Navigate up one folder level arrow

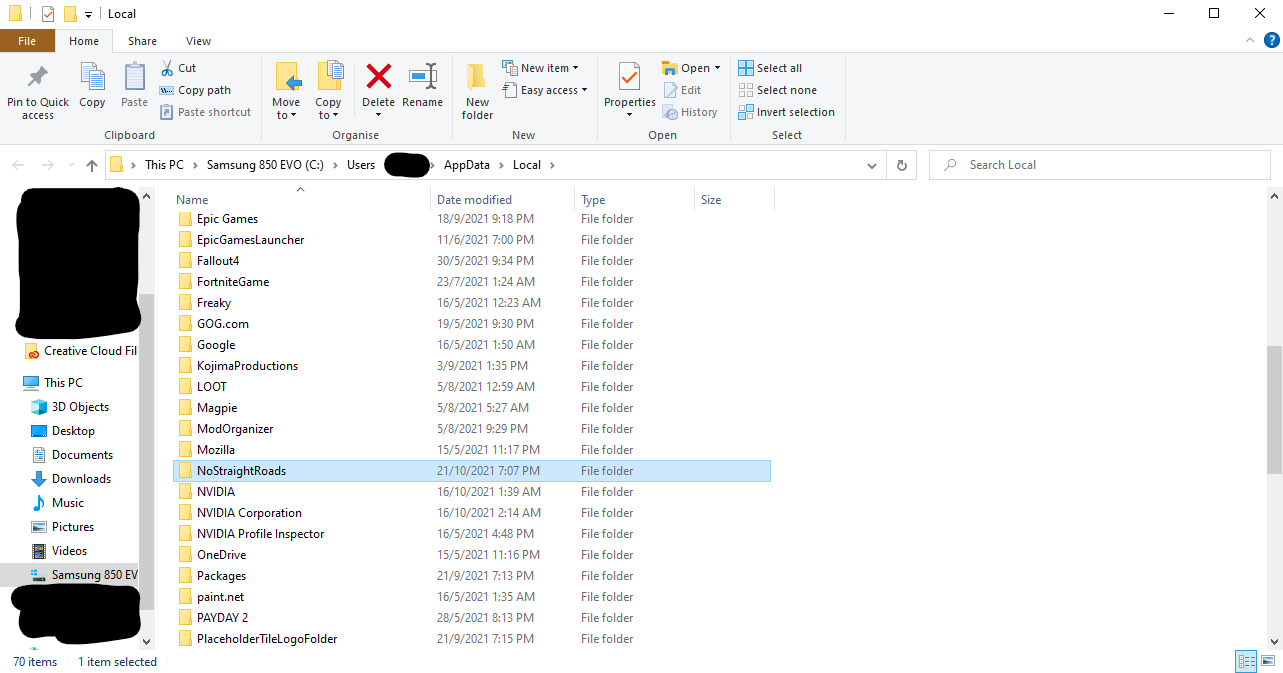pyautogui.click(x=92, y=166)
